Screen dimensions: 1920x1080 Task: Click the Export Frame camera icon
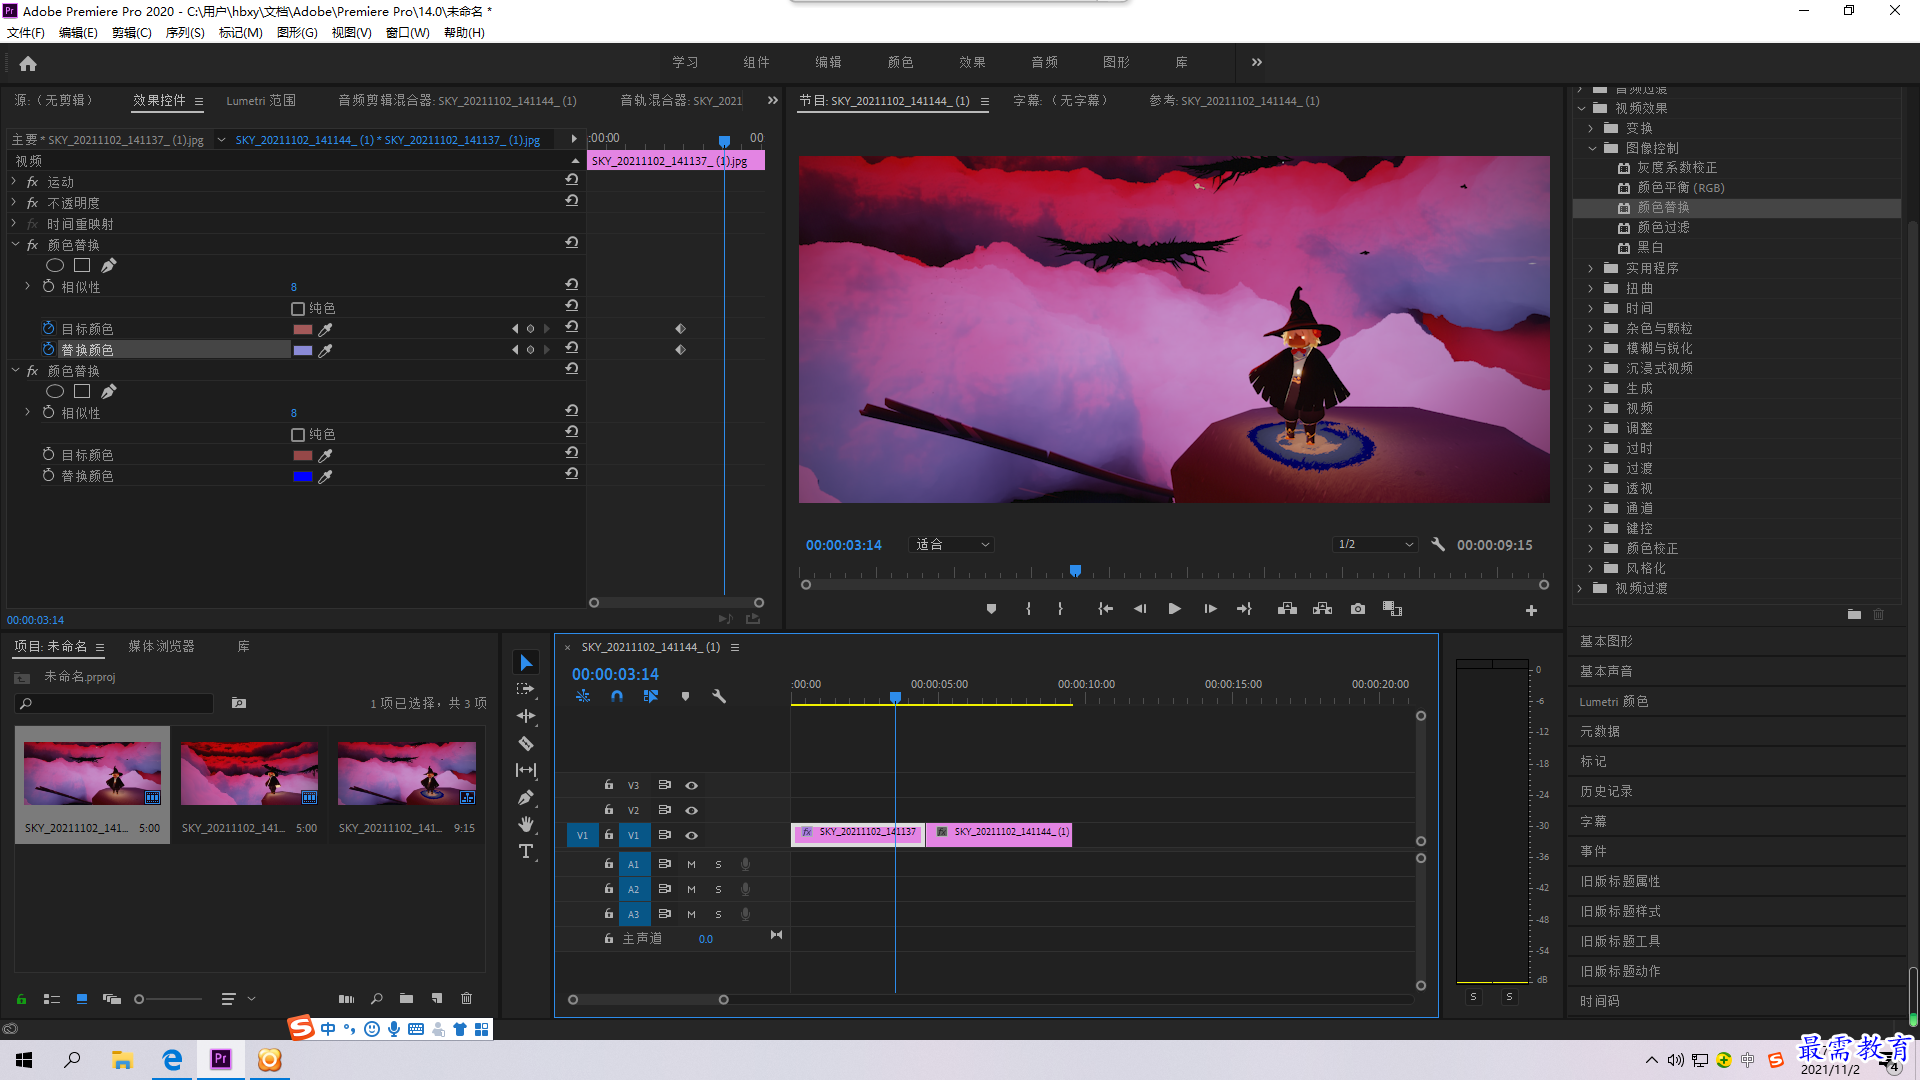[1358, 609]
